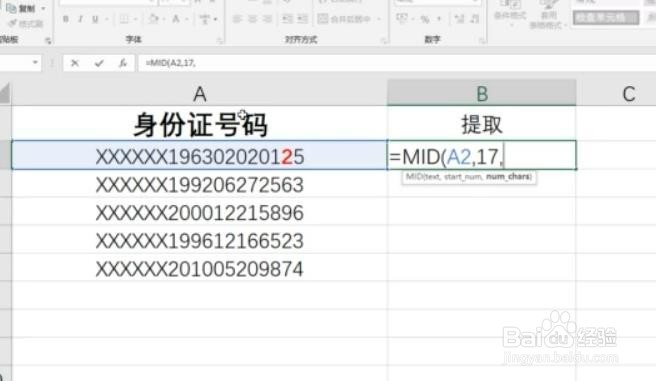656x381 pixels.
Task: Align text left
Action: pyautogui.click(x=237, y=19)
